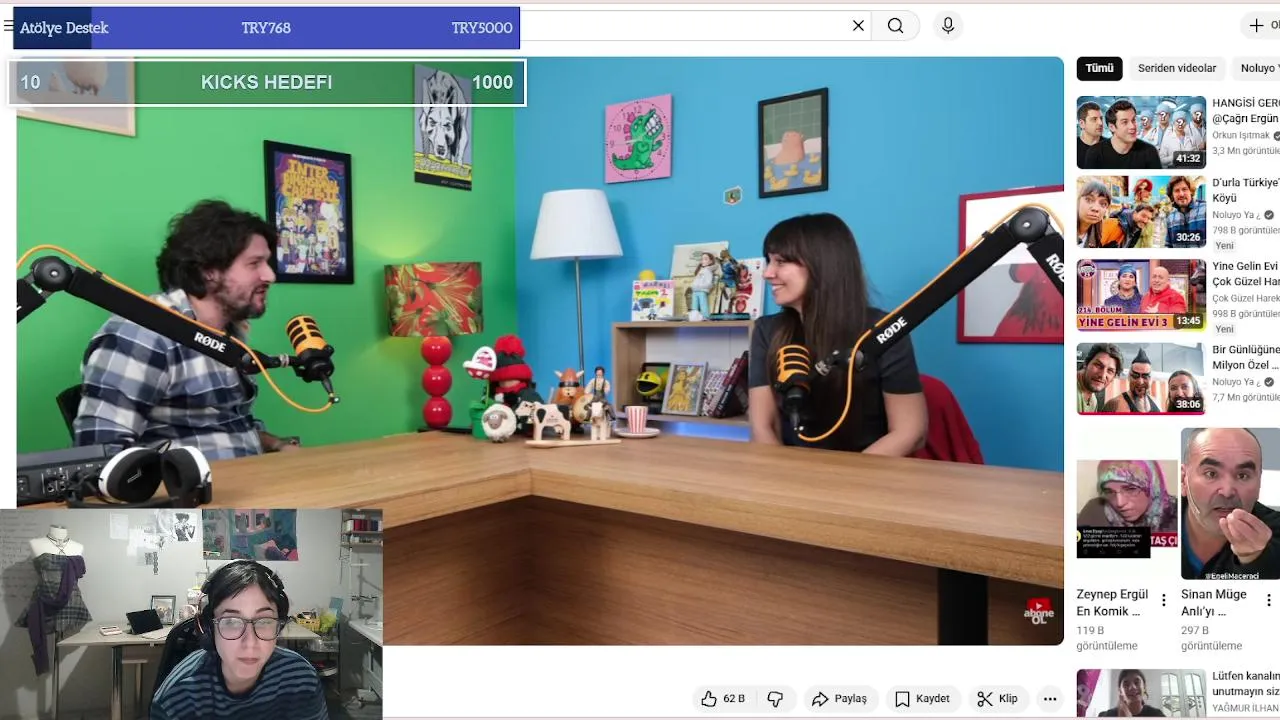This screenshot has width=1280, height=720.
Task: Open Orkun Işıtmak channel name
Action: click(1241, 135)
